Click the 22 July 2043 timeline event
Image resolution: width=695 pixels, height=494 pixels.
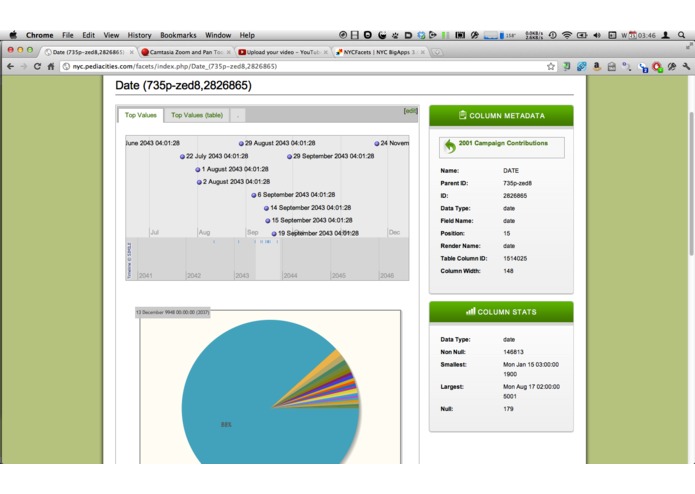[214, 156]
